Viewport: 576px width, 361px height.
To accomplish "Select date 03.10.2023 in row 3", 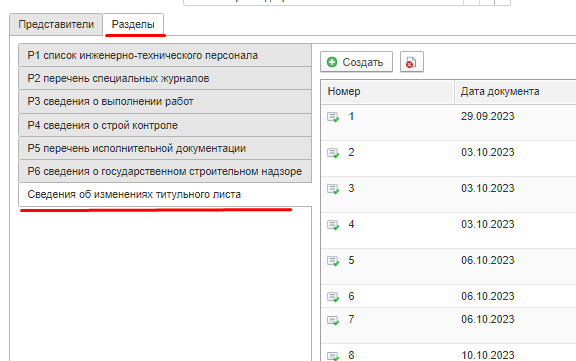I will click(487, 188).
